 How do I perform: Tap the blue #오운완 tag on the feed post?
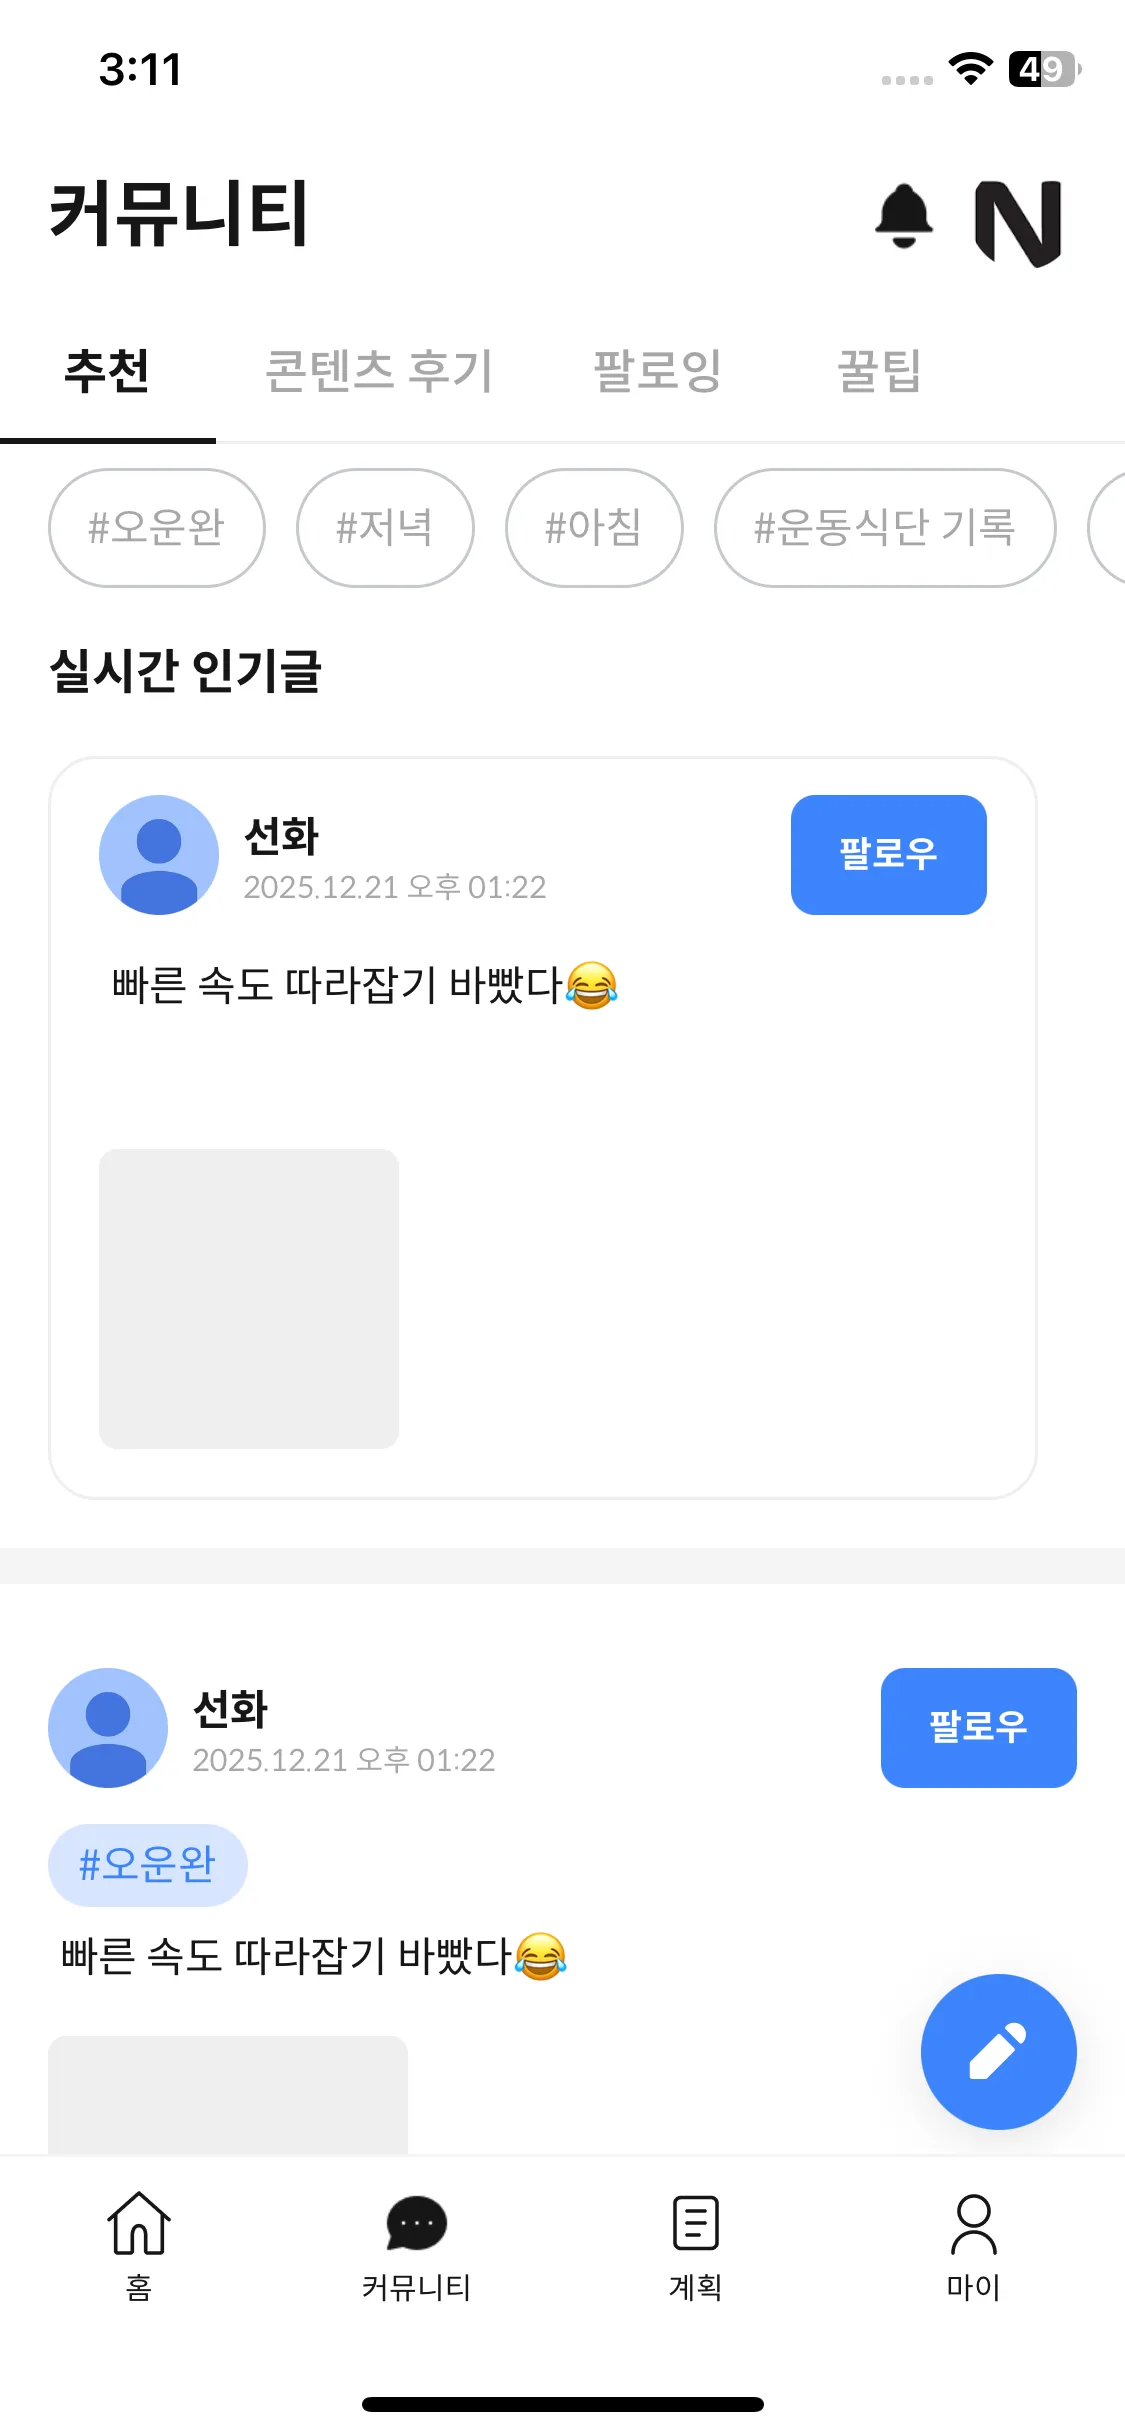[148, 1865]
